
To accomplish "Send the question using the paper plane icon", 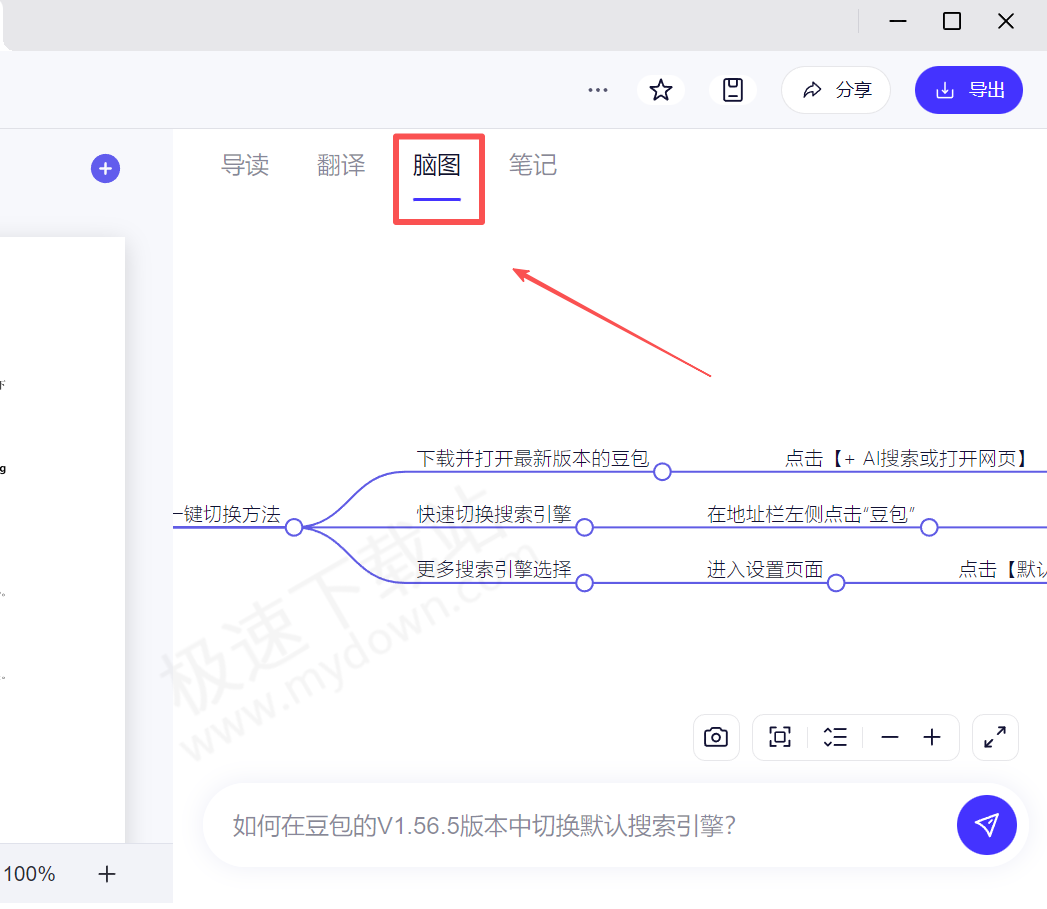I will coord(987,825).
